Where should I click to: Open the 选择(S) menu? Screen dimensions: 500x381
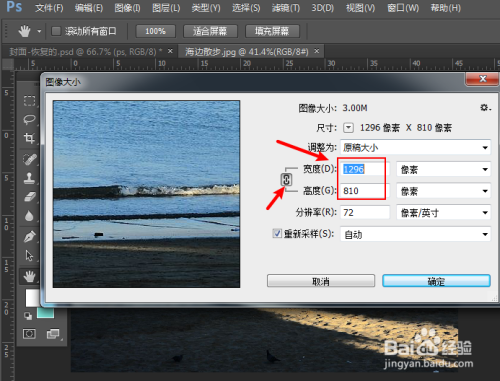click(x=246, y=8)
